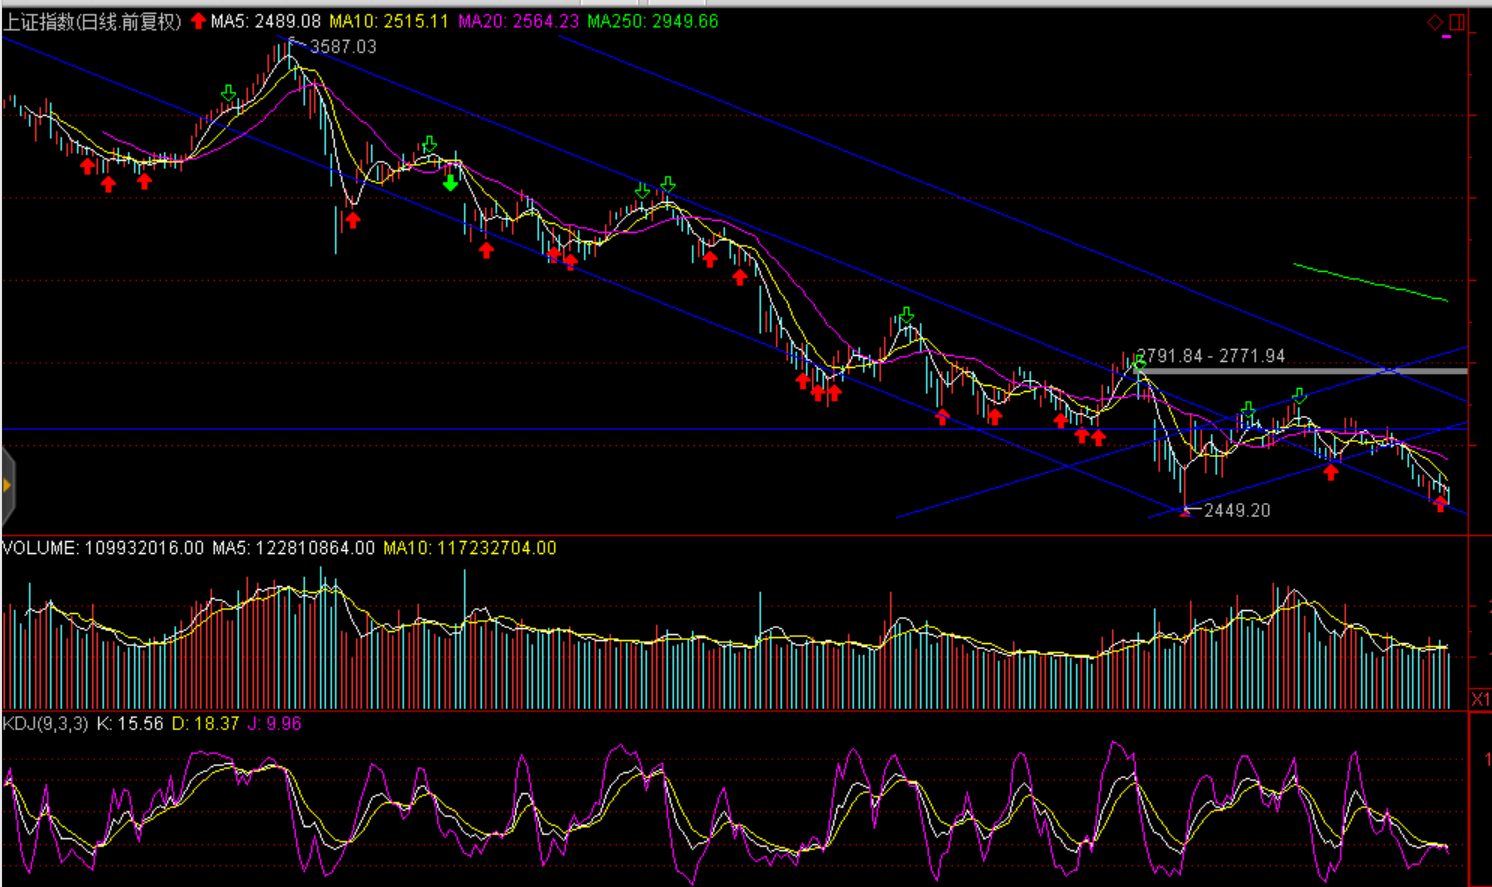
Task: Select the gray gap bar at 2791.84 - 2771.94
Action: click(x=1300, y=371)
